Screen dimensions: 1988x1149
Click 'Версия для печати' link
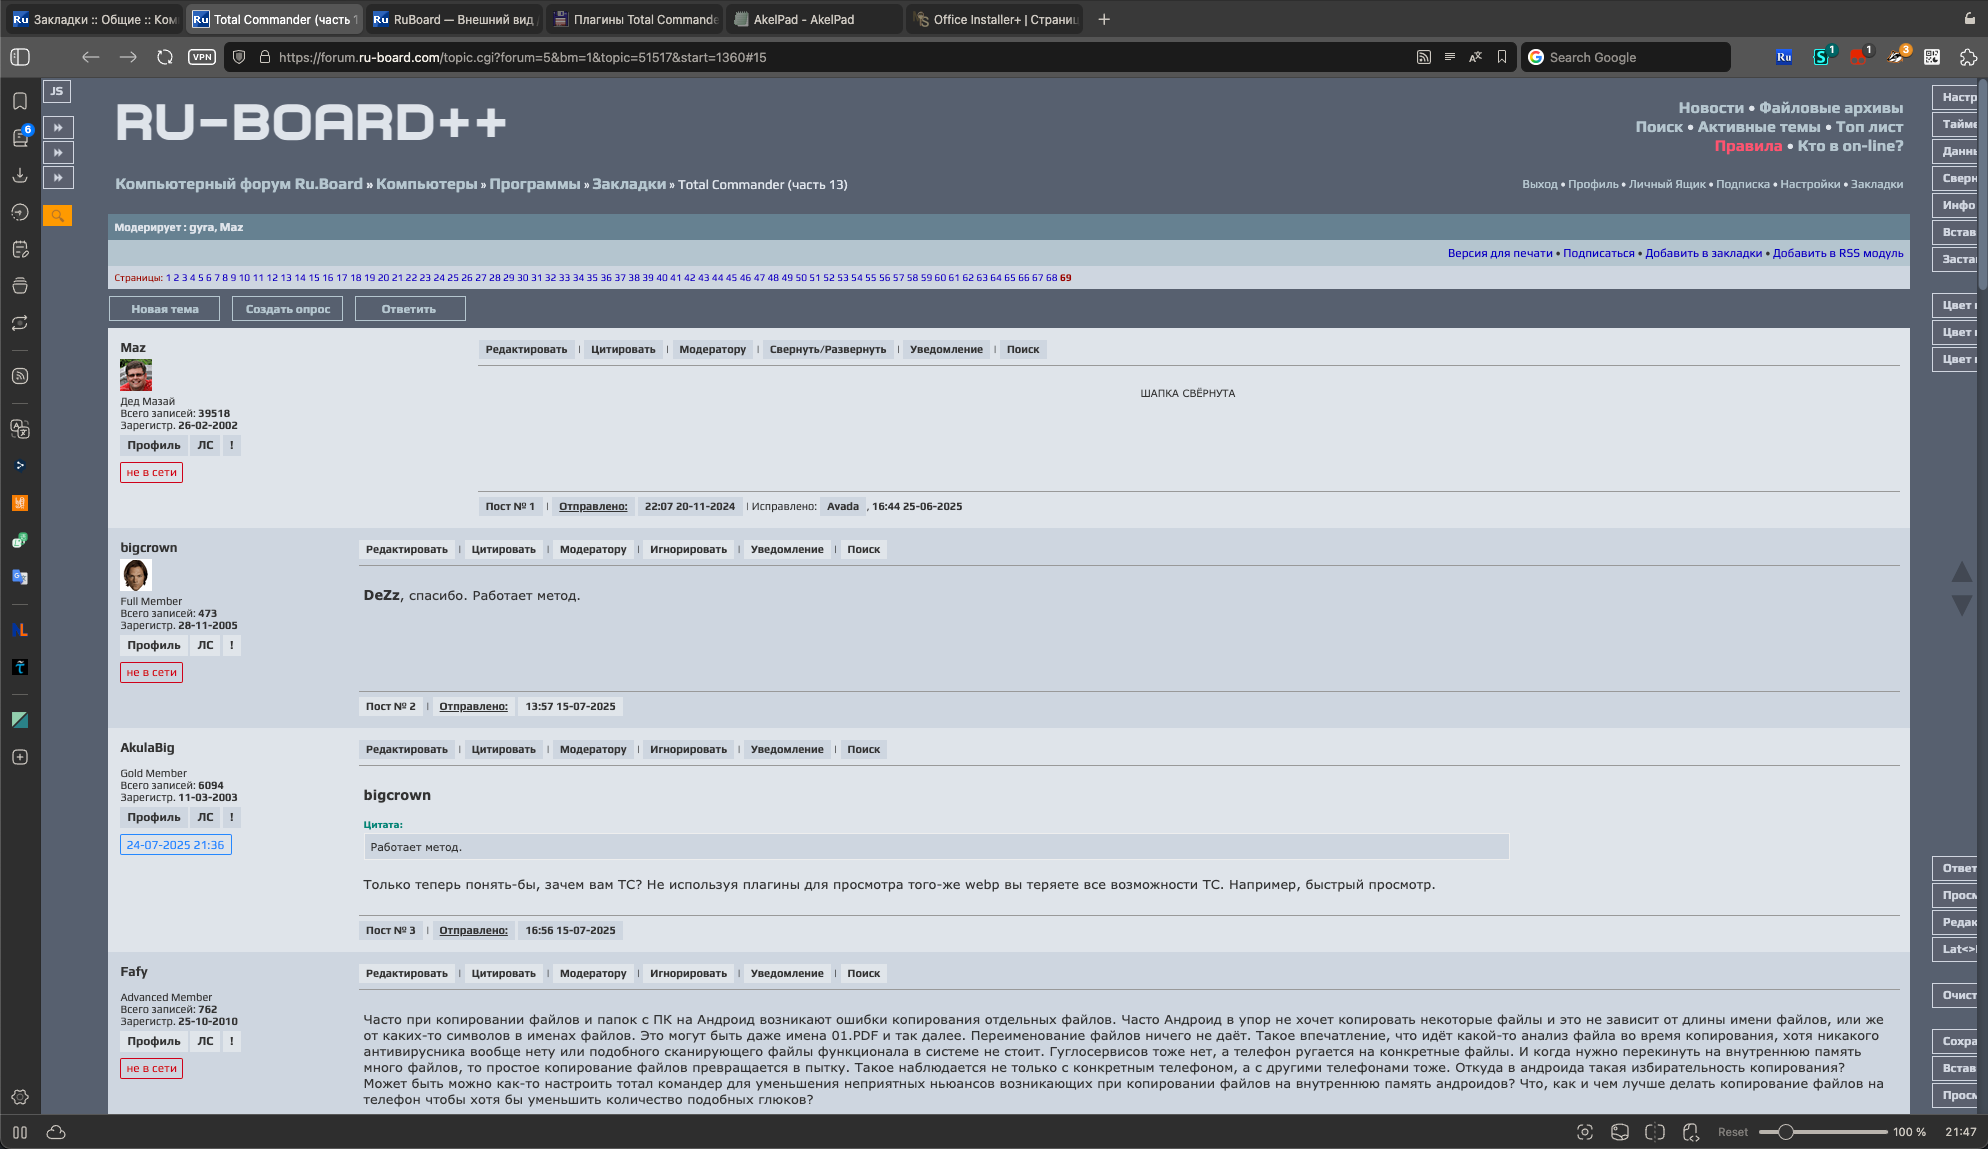pos(1500,253)
